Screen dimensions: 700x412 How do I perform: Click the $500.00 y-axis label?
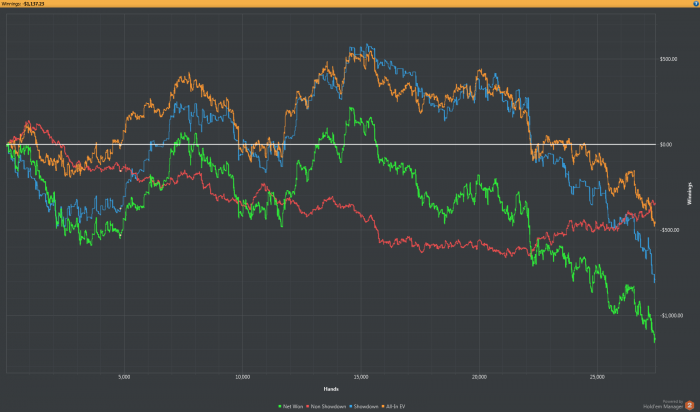[668, 59]
